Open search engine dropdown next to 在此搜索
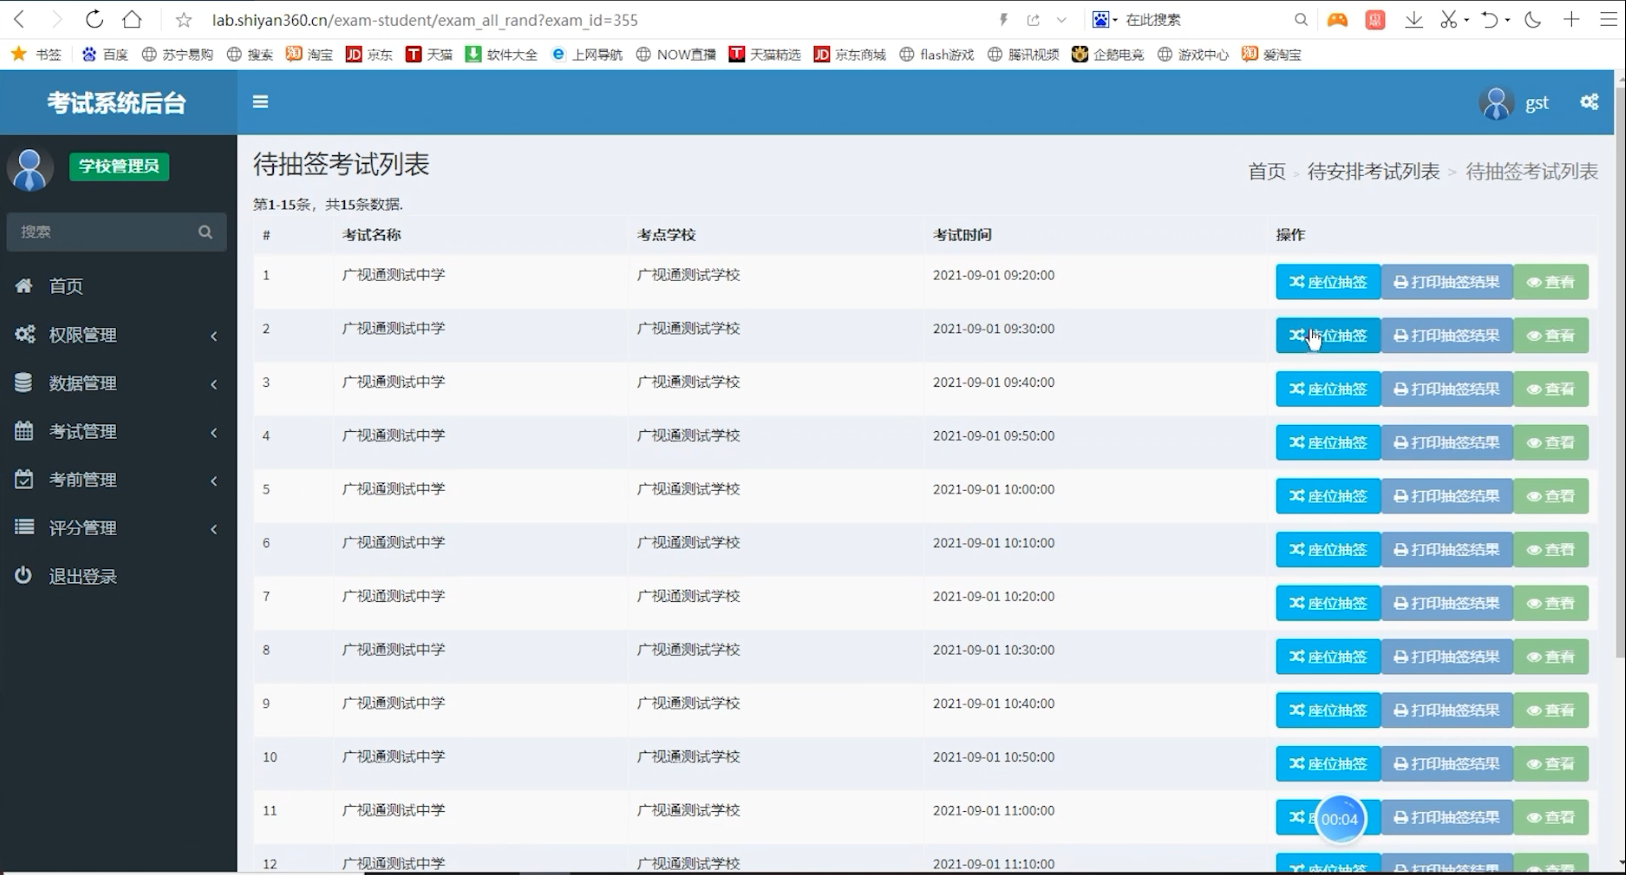Screen dimensions: 1626x875 1105,19
